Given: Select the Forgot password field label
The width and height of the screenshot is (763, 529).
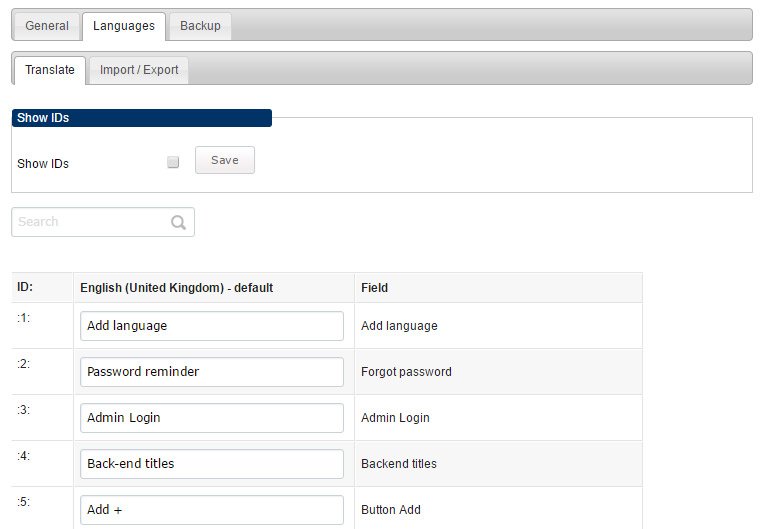Looking at the screenshot, I should pyautogui.click(x=406, y=372).
